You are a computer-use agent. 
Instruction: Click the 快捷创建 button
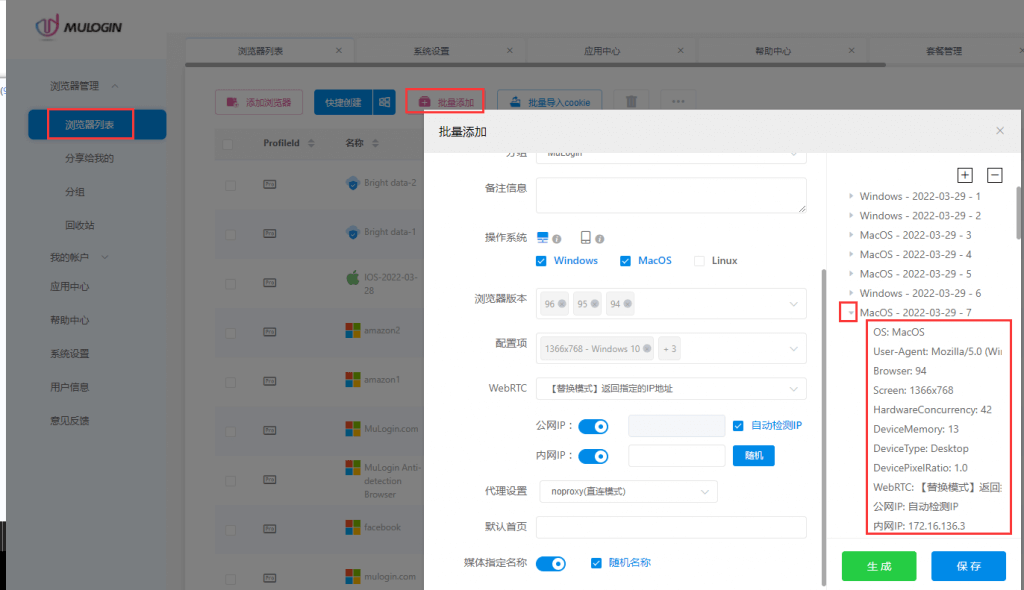(343, 103)
